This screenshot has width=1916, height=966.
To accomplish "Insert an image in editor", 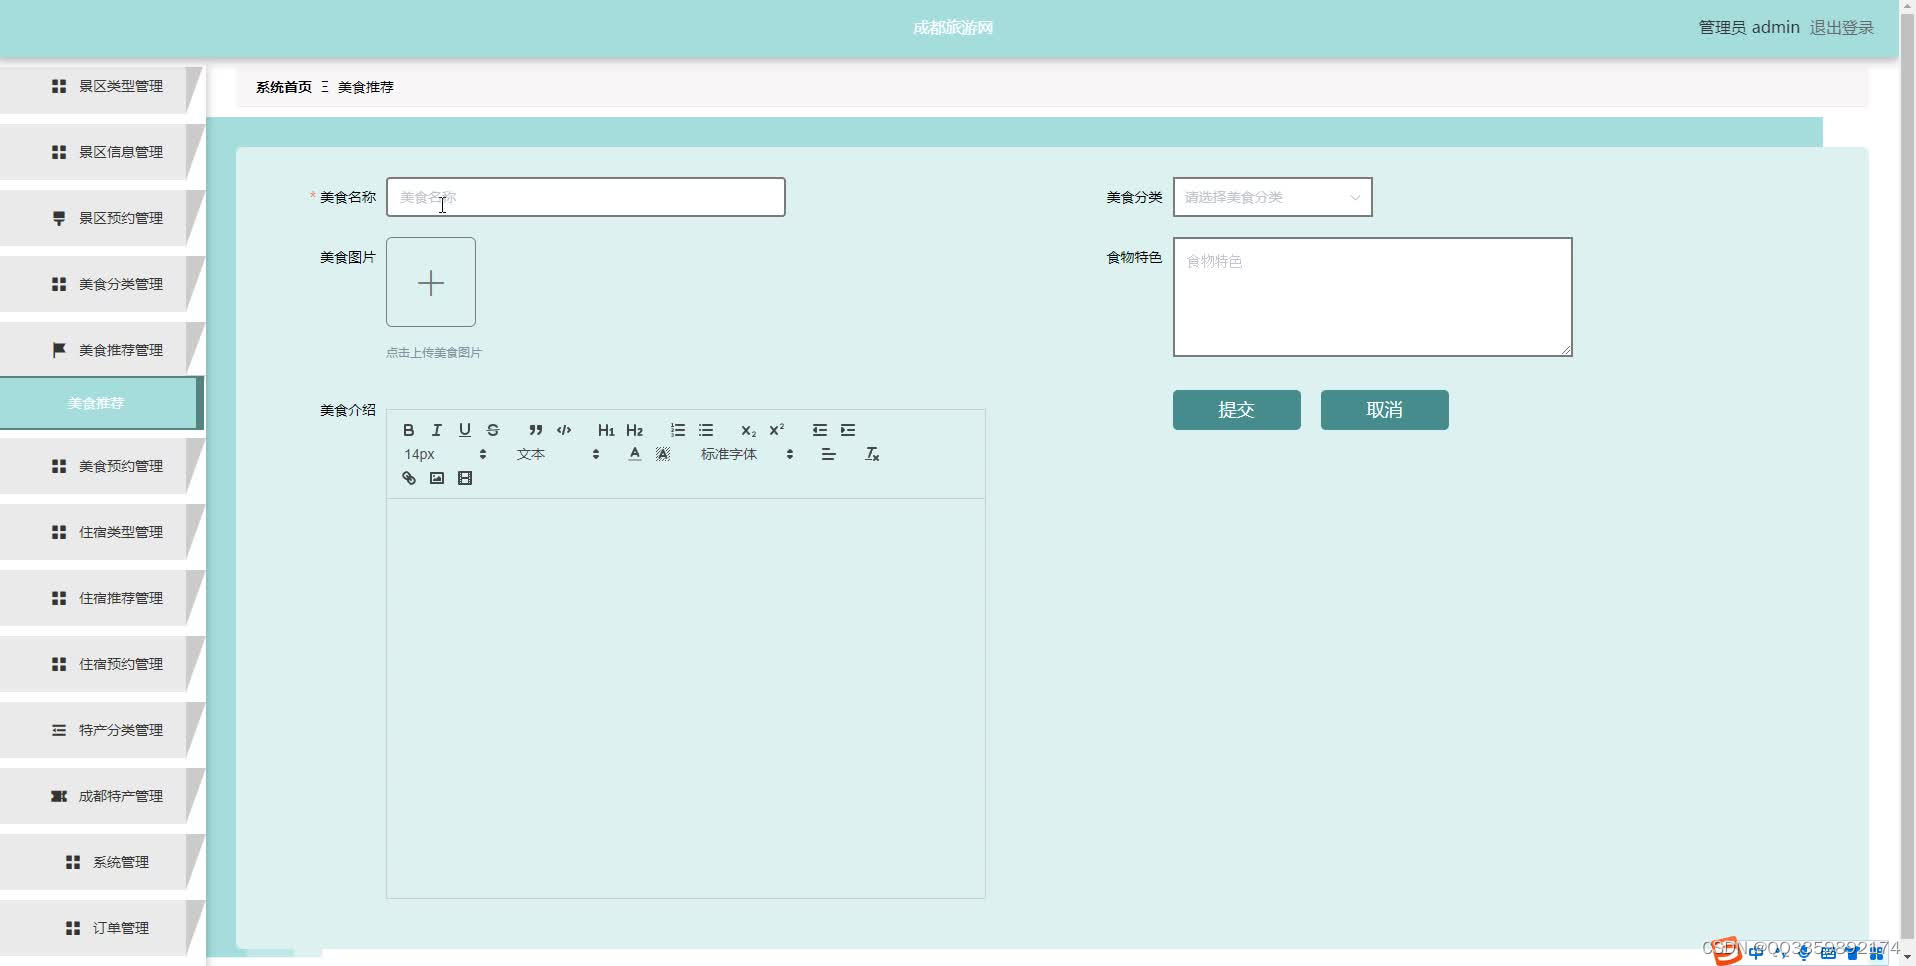I will (436, 478).
